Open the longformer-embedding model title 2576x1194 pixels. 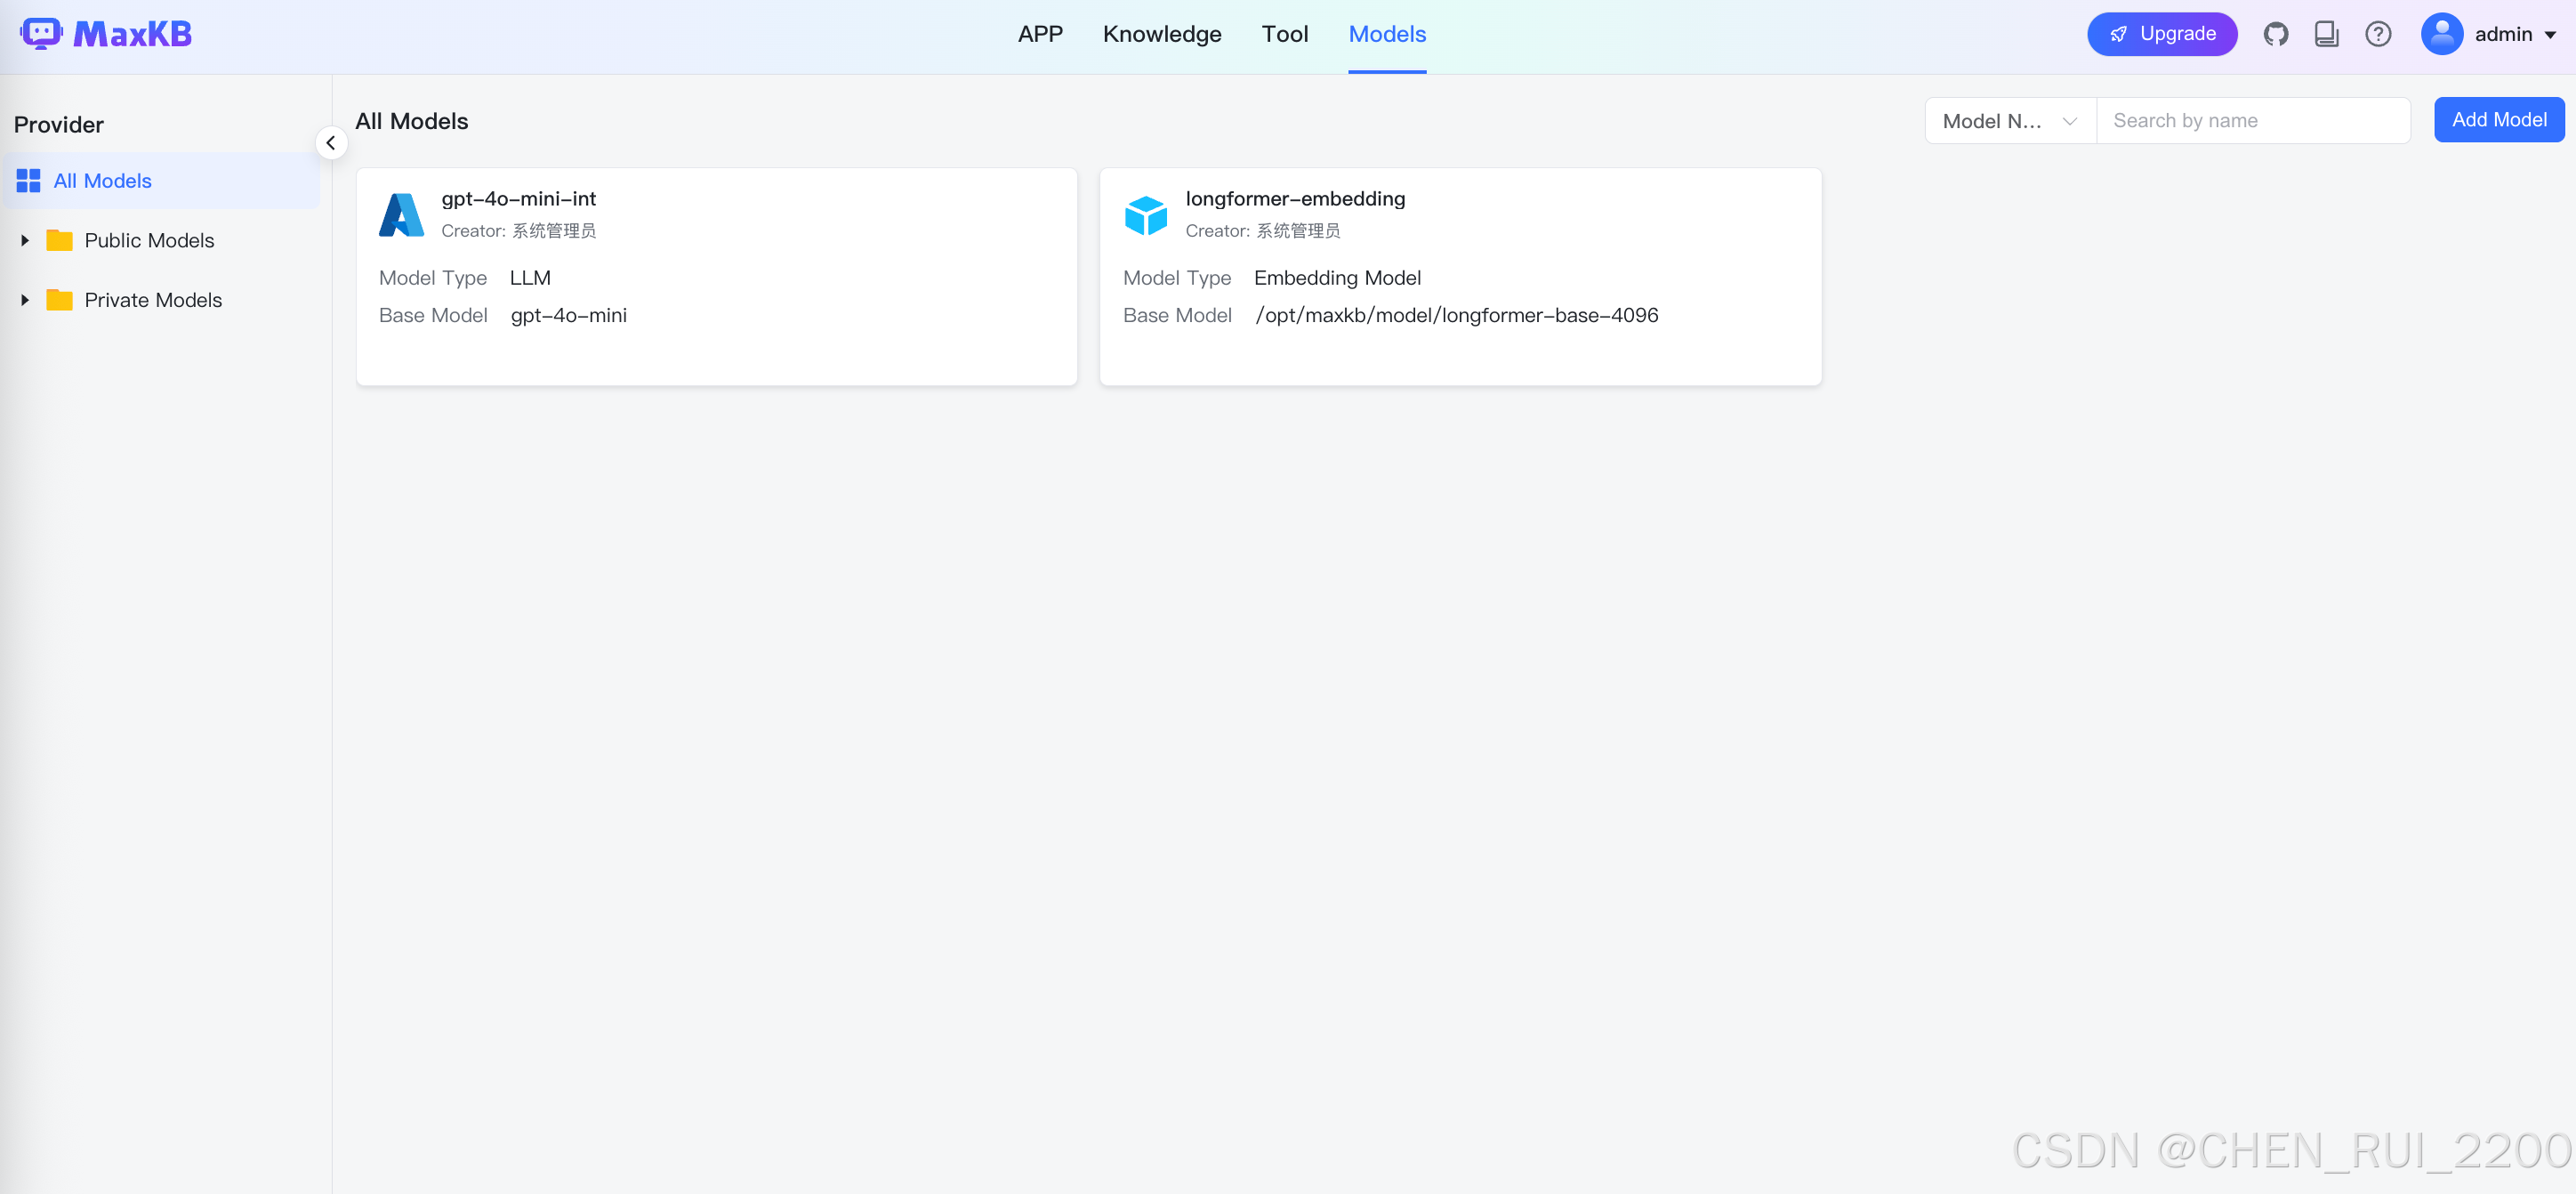pyautogui.click(x=1295, y=198)
